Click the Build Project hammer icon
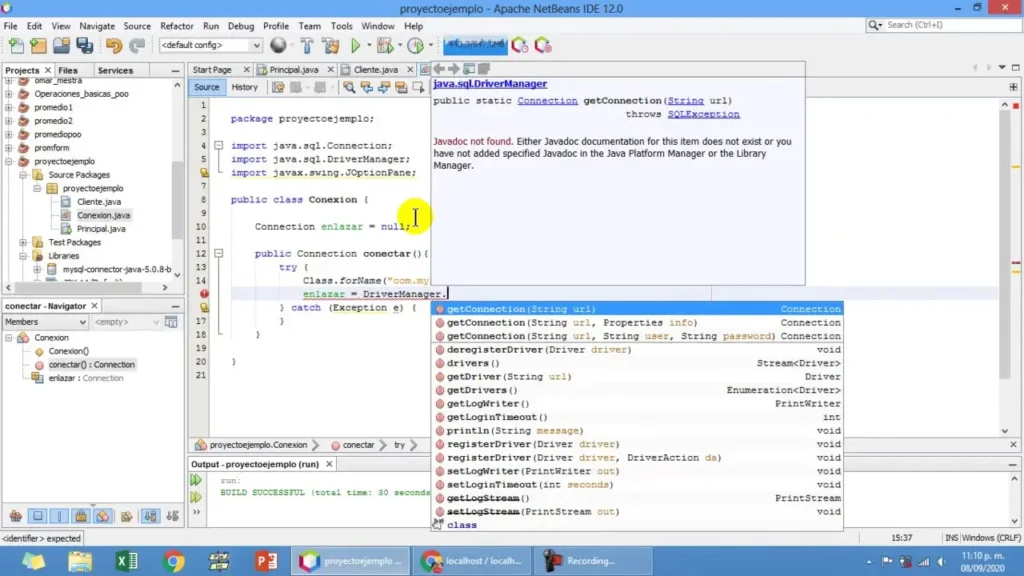The image size is (1024, 576). [306, 45]
